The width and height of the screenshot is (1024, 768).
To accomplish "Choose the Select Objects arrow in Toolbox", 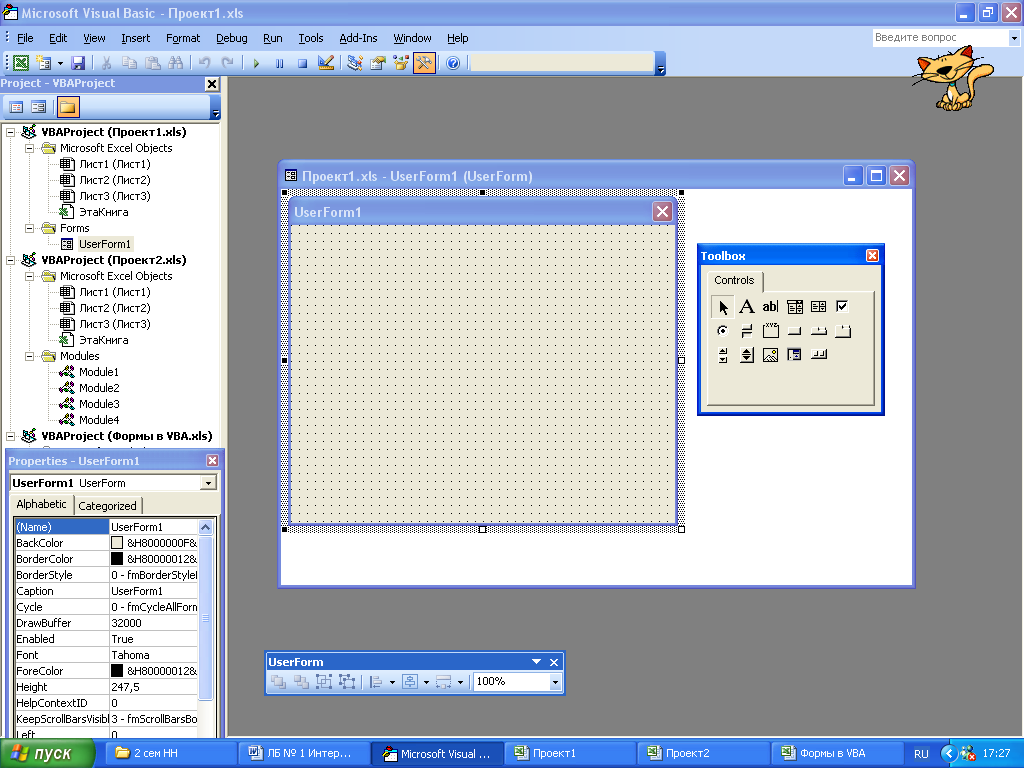I will [x=722, y=306].
